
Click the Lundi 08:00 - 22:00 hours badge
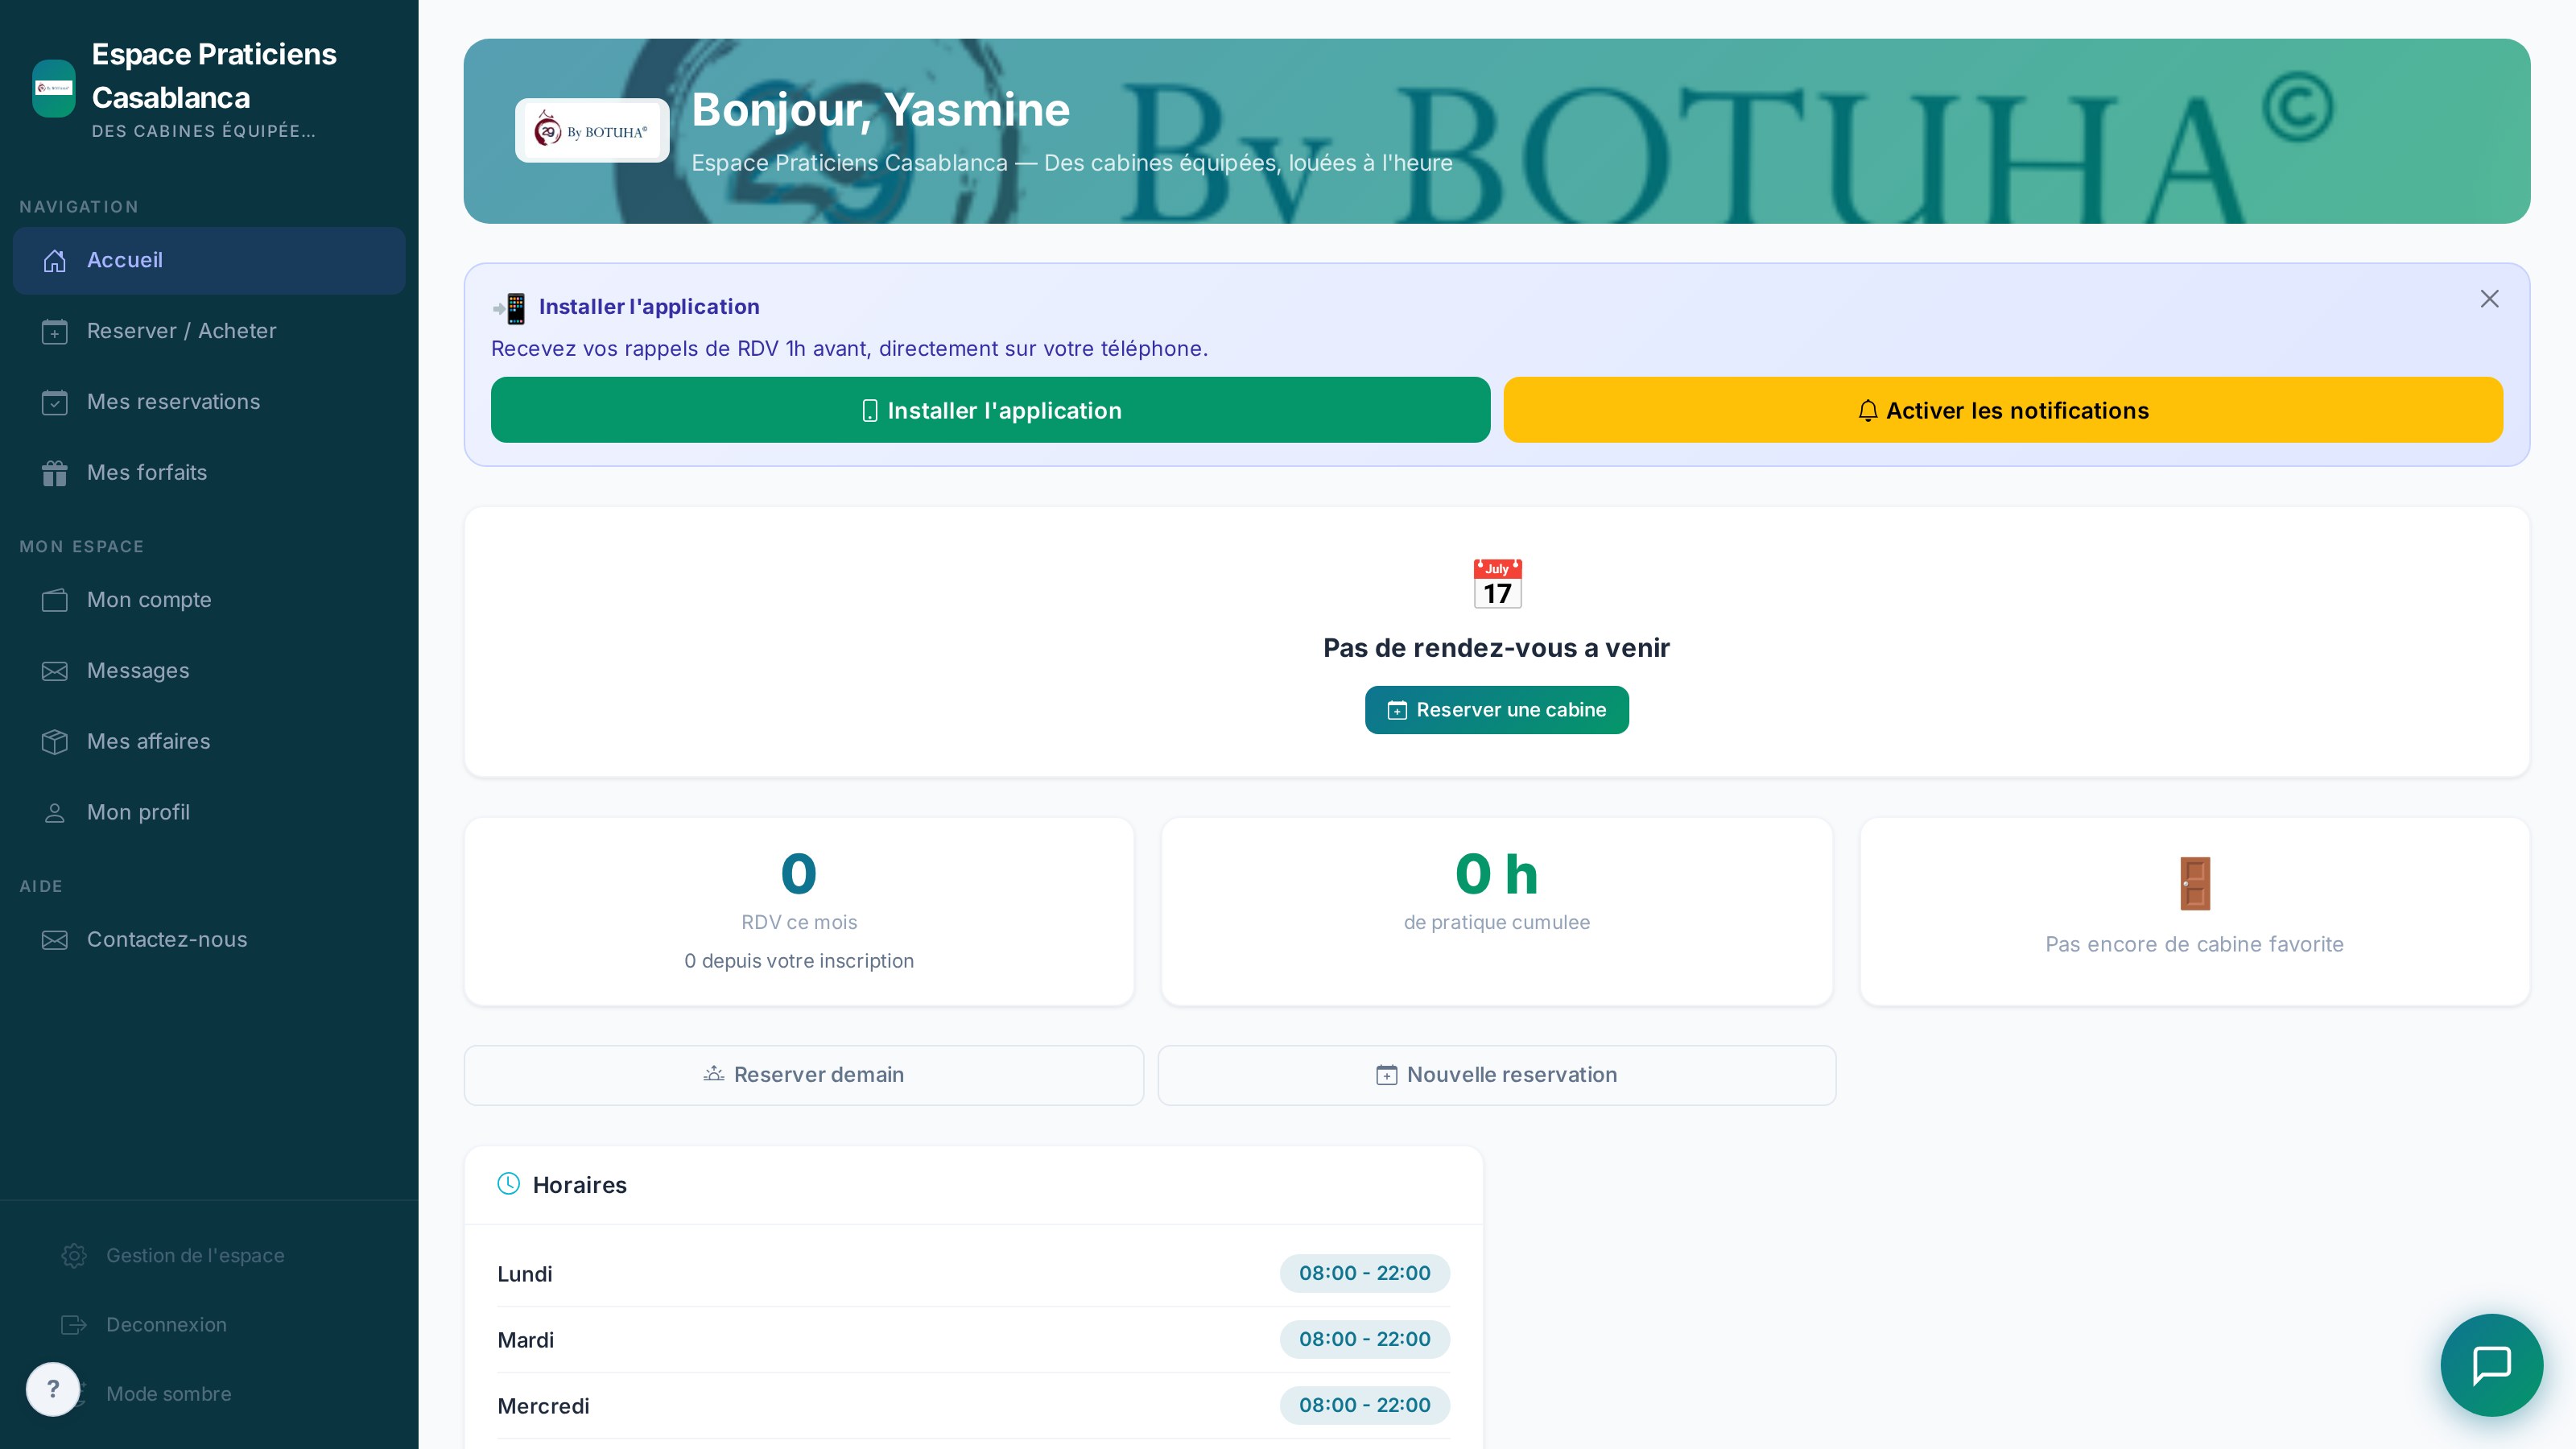(x=1365, y=1273)
